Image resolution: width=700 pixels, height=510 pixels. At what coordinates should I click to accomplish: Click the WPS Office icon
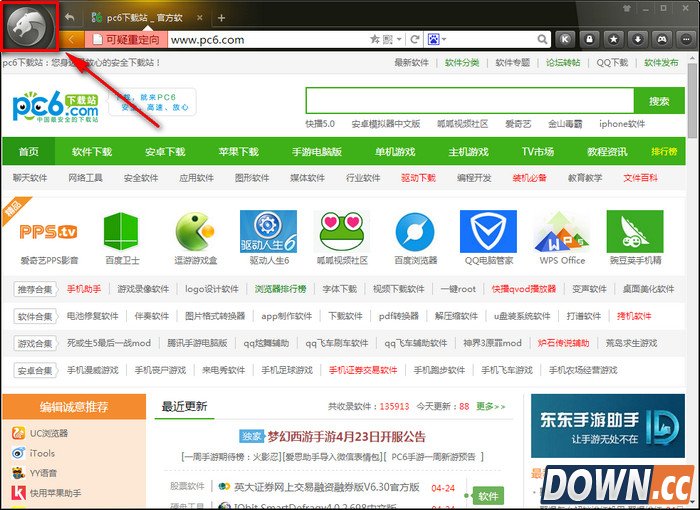pyautogui.click(x=562, y=232)
